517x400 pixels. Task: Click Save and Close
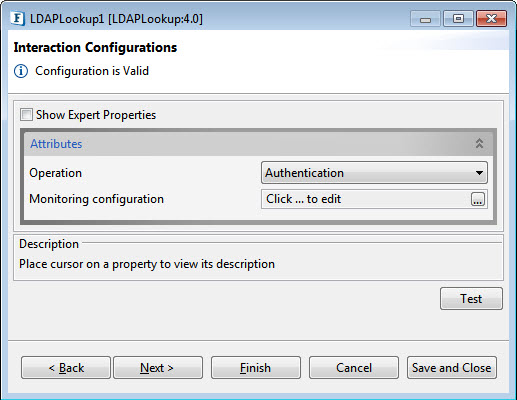(452, 368)
